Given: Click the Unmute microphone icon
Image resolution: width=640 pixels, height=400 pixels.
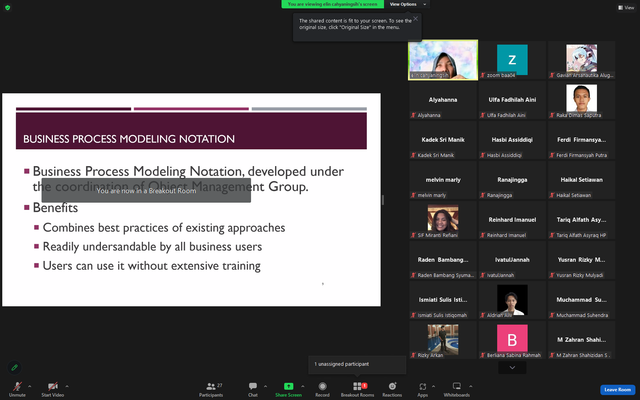Looking at the screenshot, I should click(x=17, y=386).
